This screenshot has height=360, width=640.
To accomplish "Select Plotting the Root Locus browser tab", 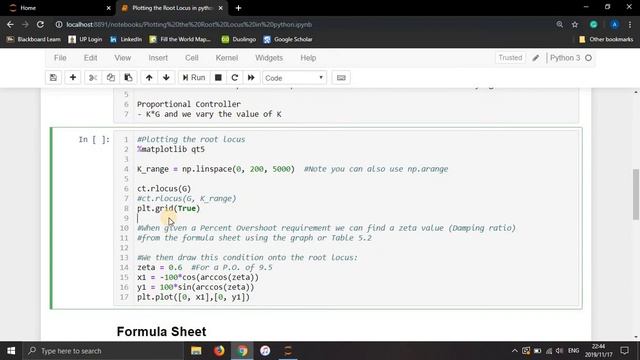I will pos(171,8).
